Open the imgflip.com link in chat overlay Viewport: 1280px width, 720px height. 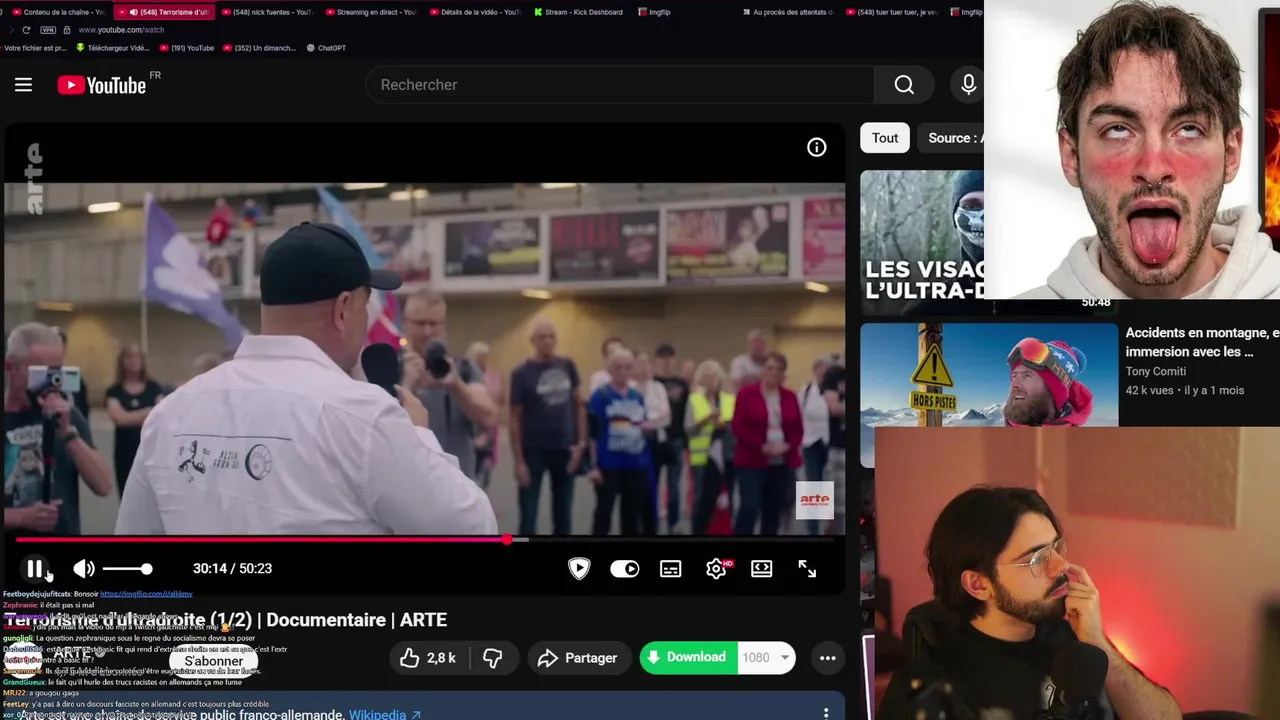tap(146, 594)
